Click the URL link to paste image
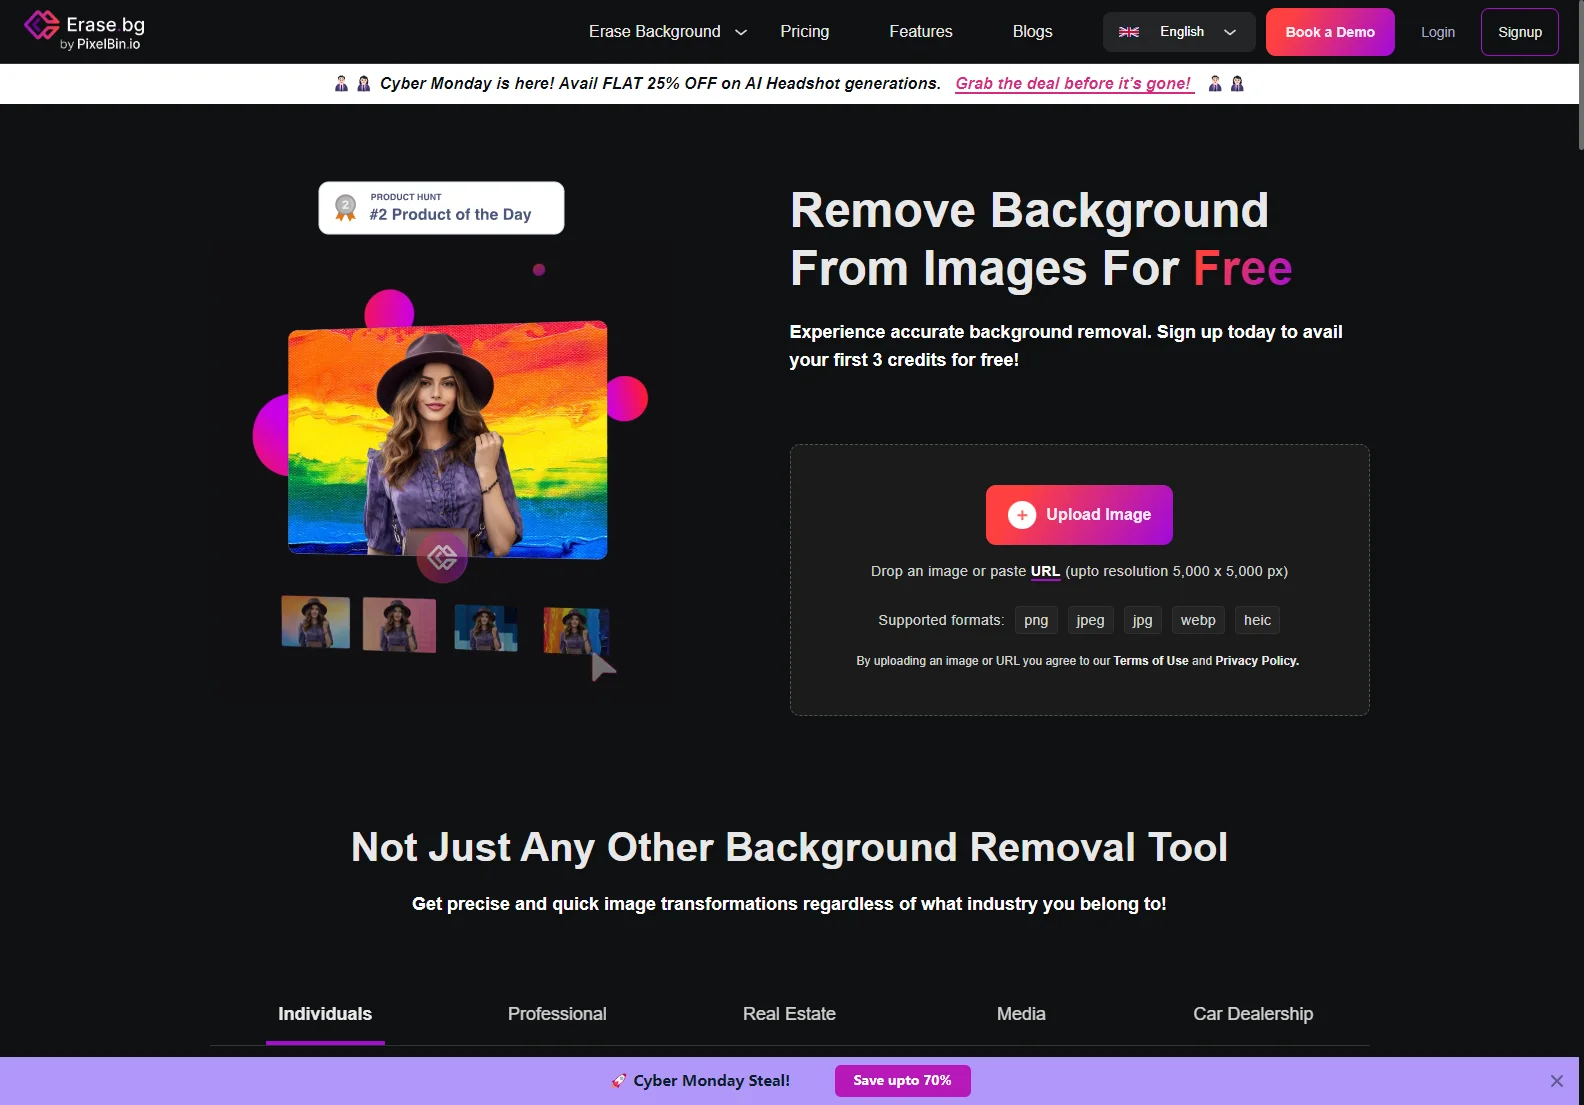 (1045, 572)
